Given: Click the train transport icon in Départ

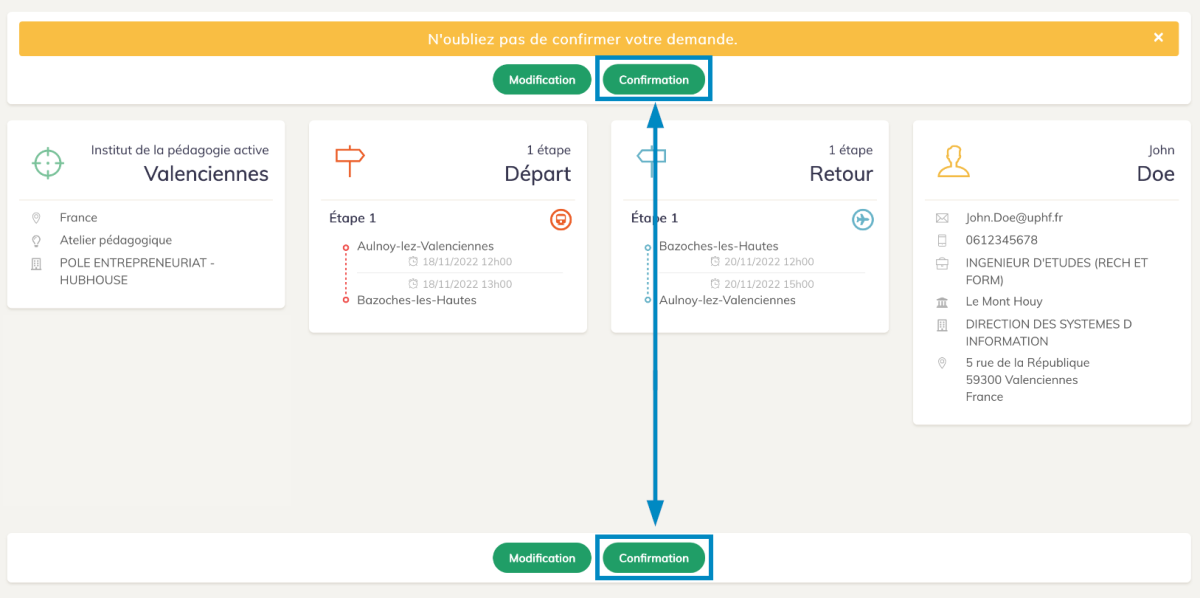Looking at the screenshot, I should pyautogui.click(x=561, y=219).
